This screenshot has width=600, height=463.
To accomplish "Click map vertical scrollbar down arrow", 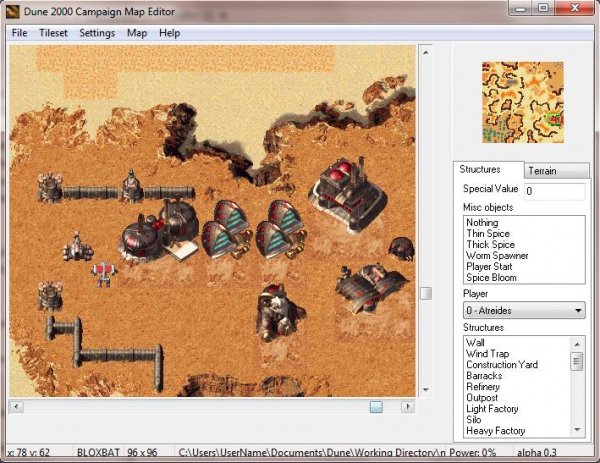I will tap(426, 390).
